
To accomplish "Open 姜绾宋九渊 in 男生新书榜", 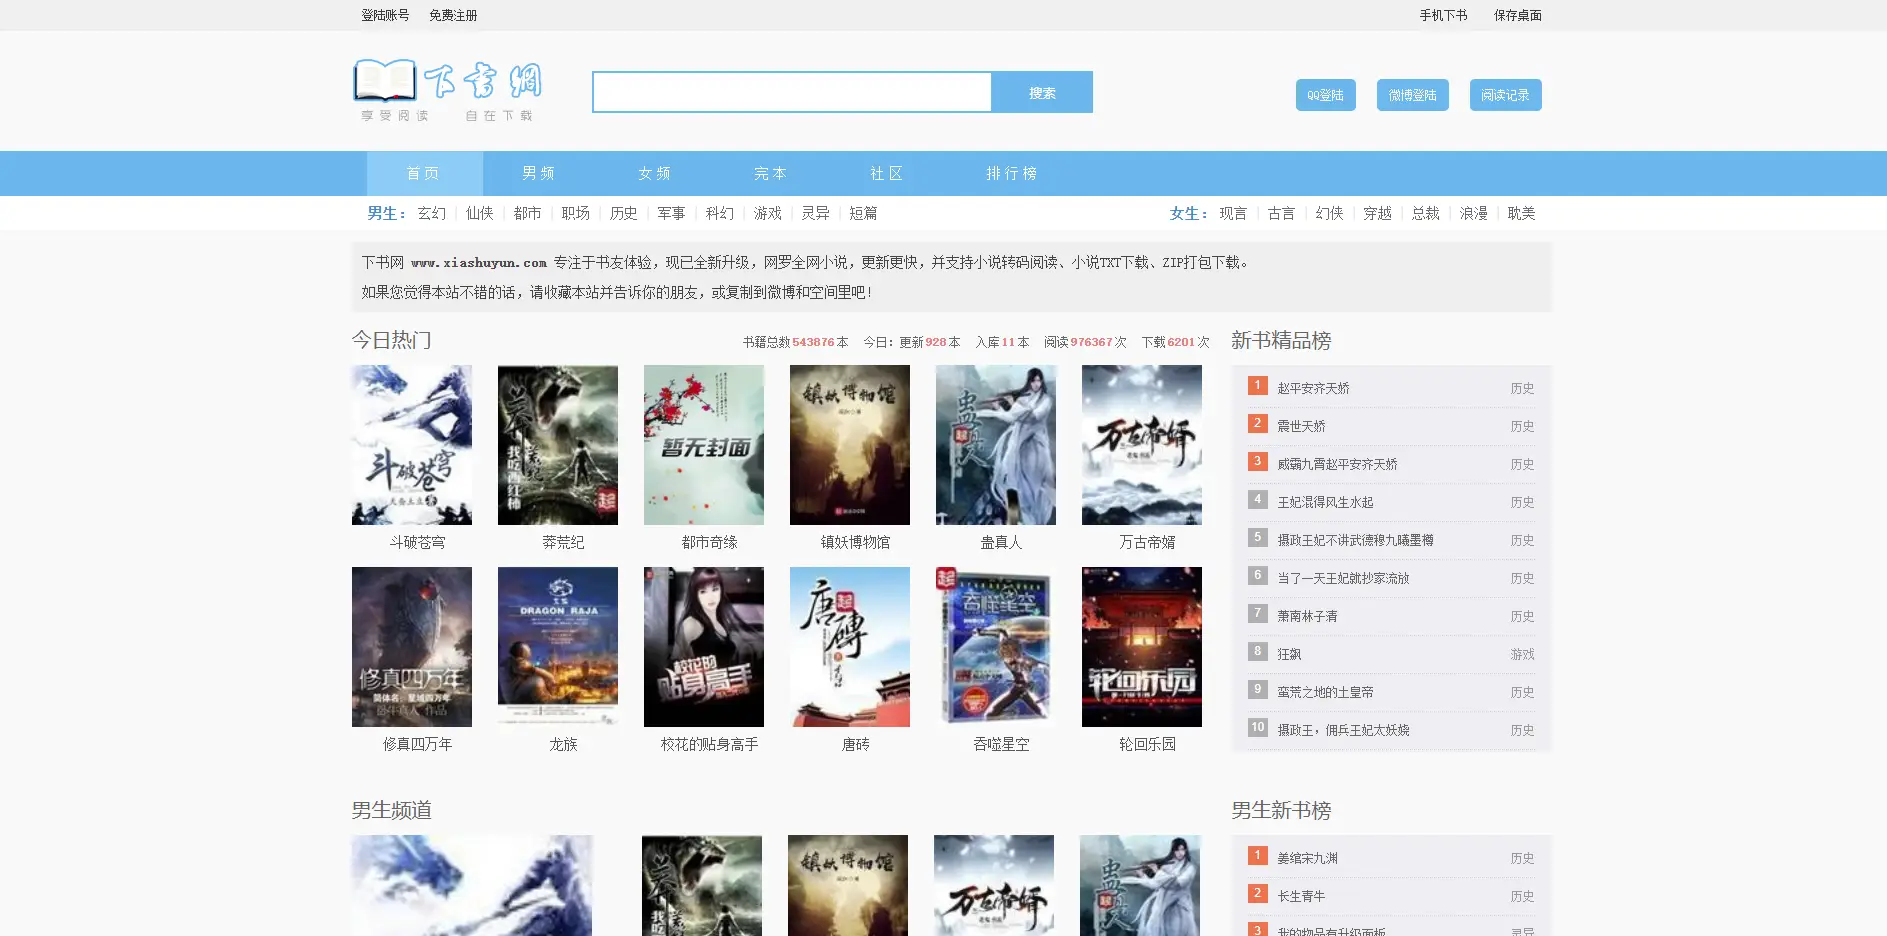I will click(x=1307, y=858).
